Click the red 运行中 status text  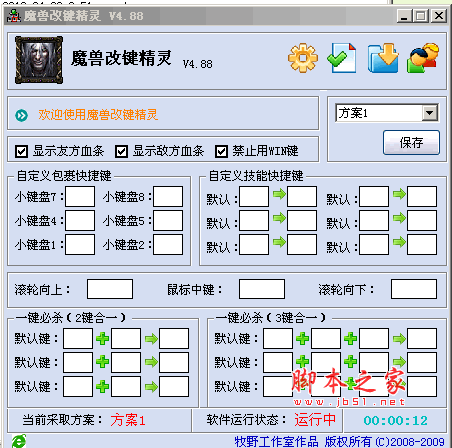(x=315, y=420)
